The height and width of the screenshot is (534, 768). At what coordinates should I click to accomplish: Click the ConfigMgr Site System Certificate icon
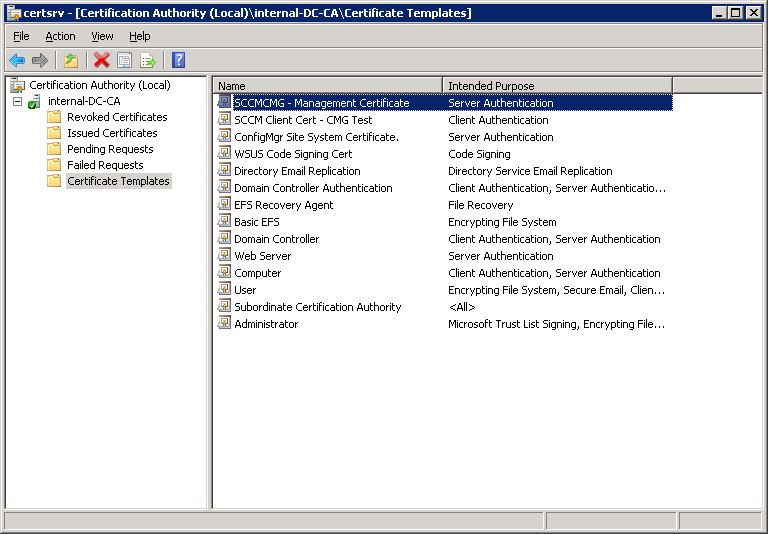(224, 136)
